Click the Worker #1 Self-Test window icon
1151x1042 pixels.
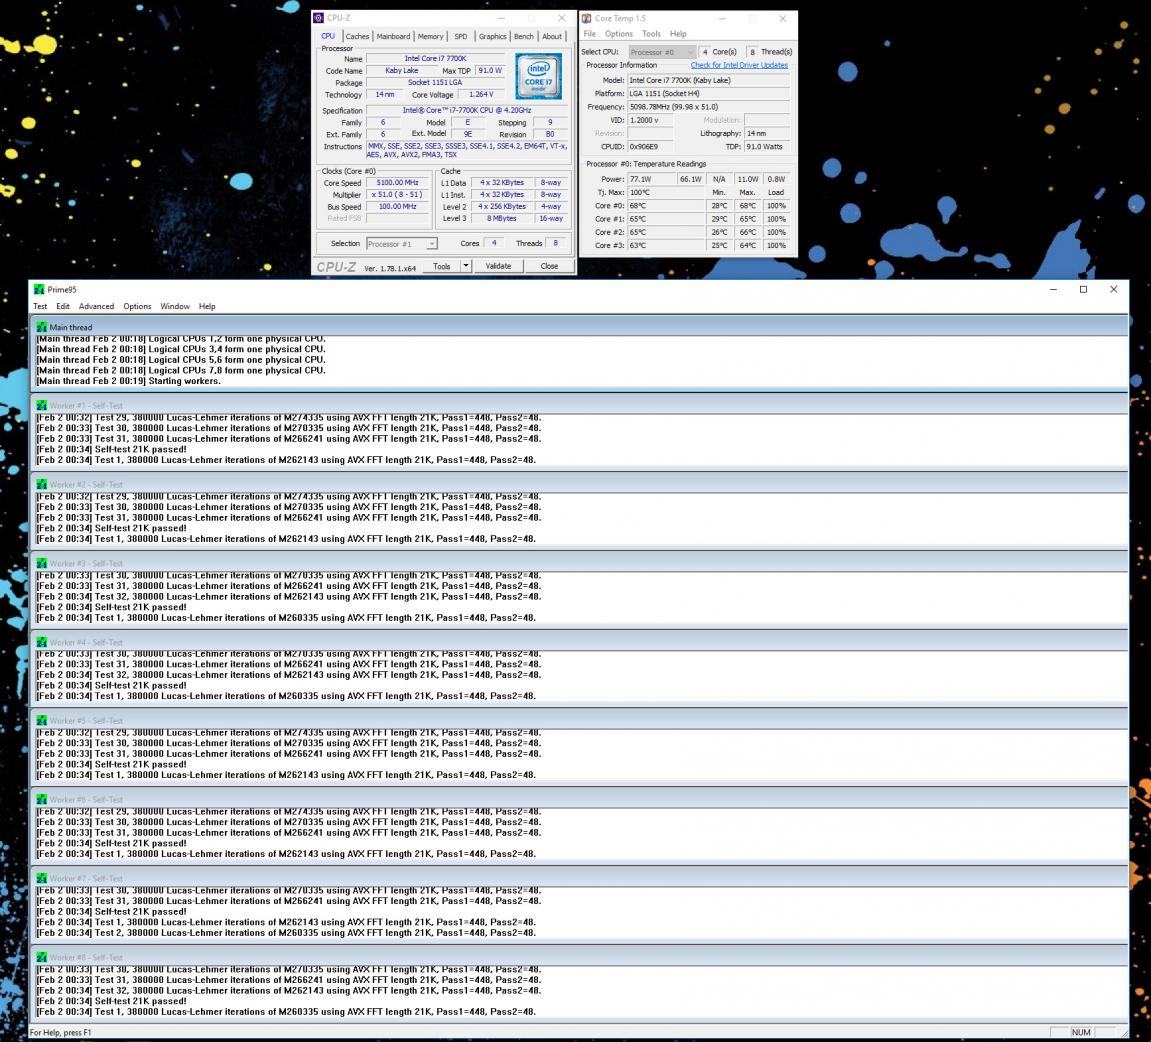click(x=42, y=406)
